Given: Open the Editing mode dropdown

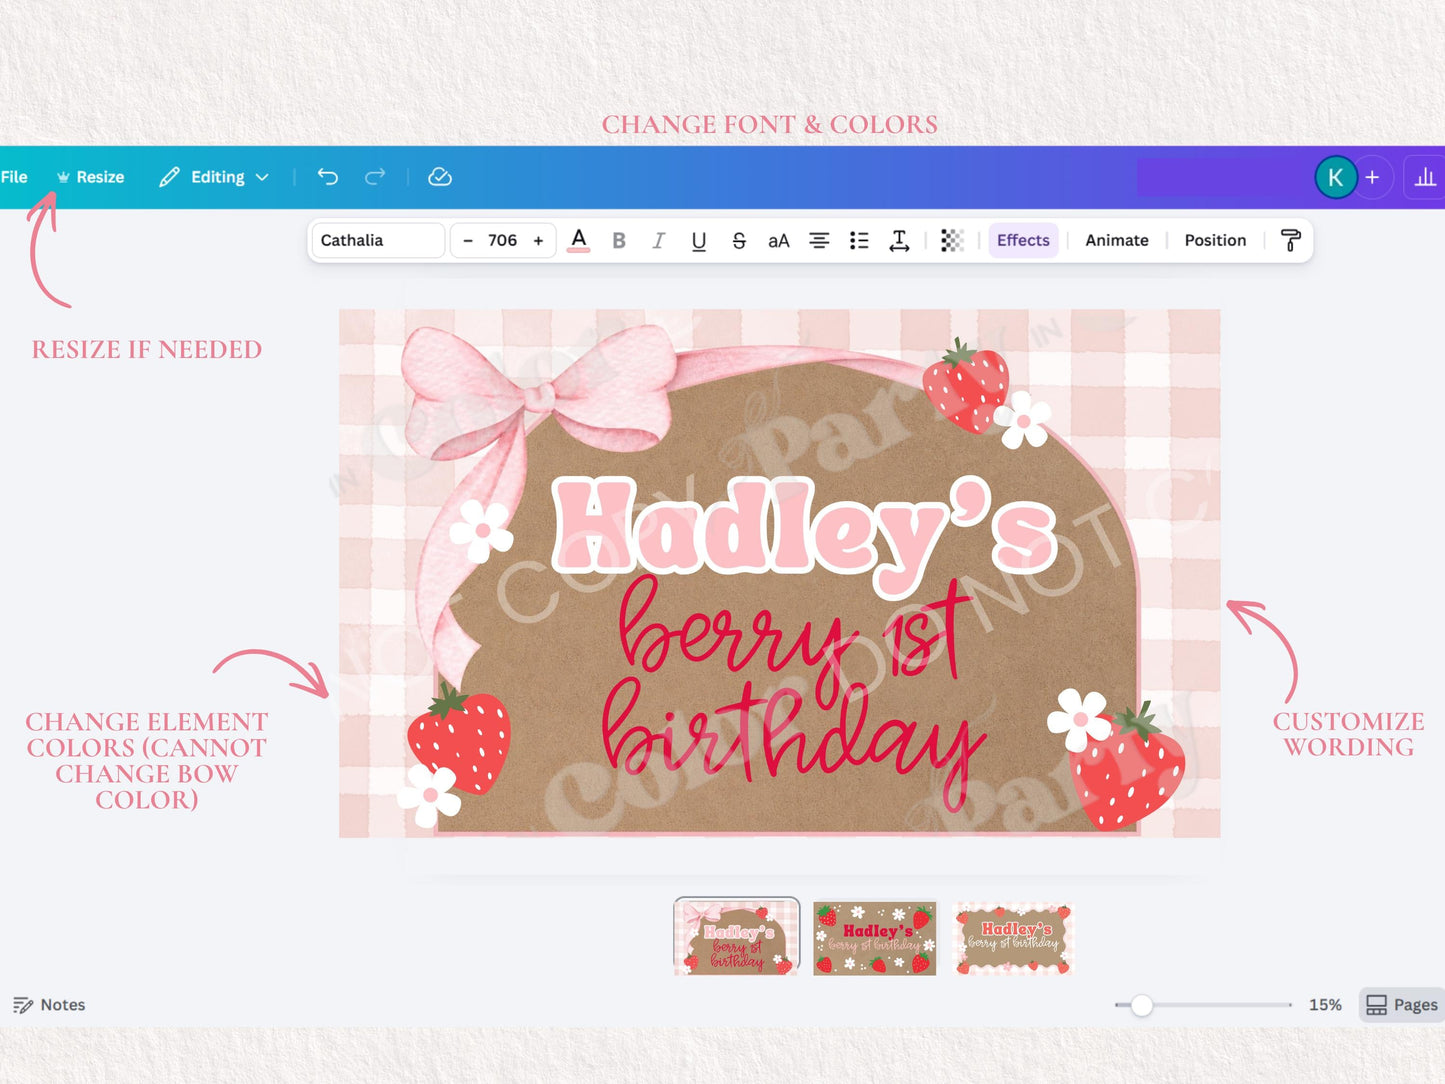Looking at the screenshot, I should click(214, 177).
